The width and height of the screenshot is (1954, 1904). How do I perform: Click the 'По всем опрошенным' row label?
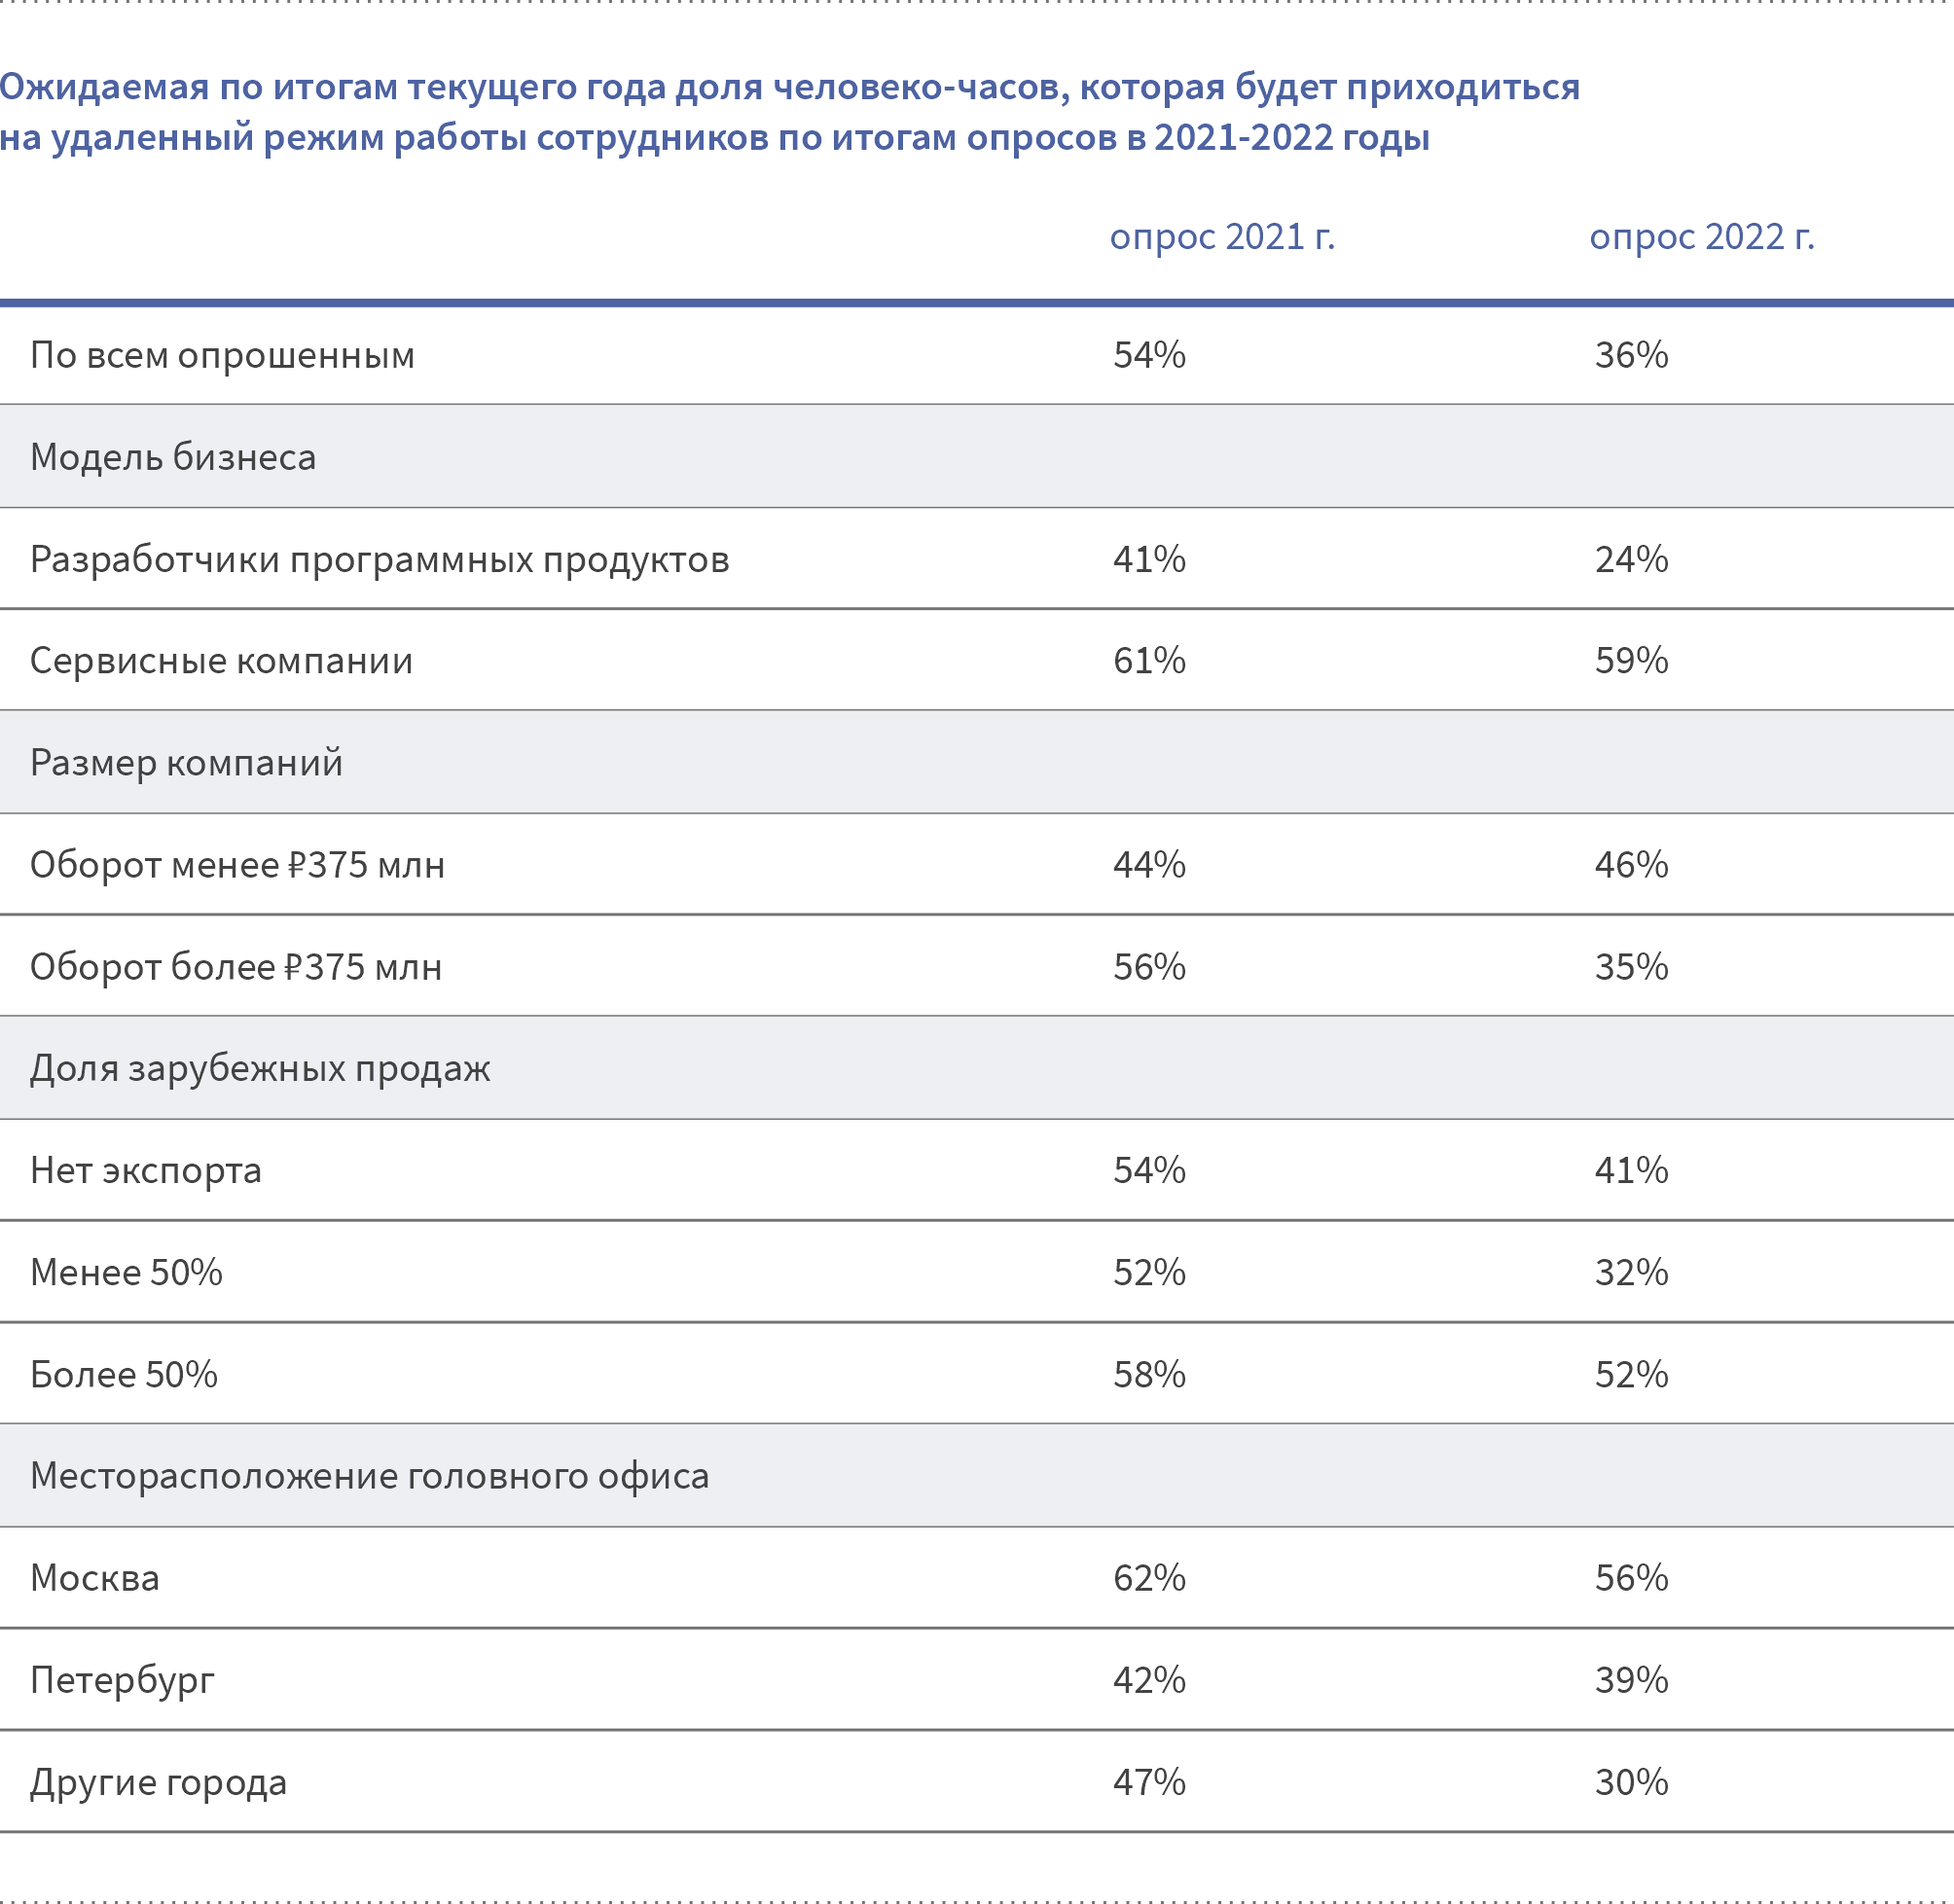point(222,356)
